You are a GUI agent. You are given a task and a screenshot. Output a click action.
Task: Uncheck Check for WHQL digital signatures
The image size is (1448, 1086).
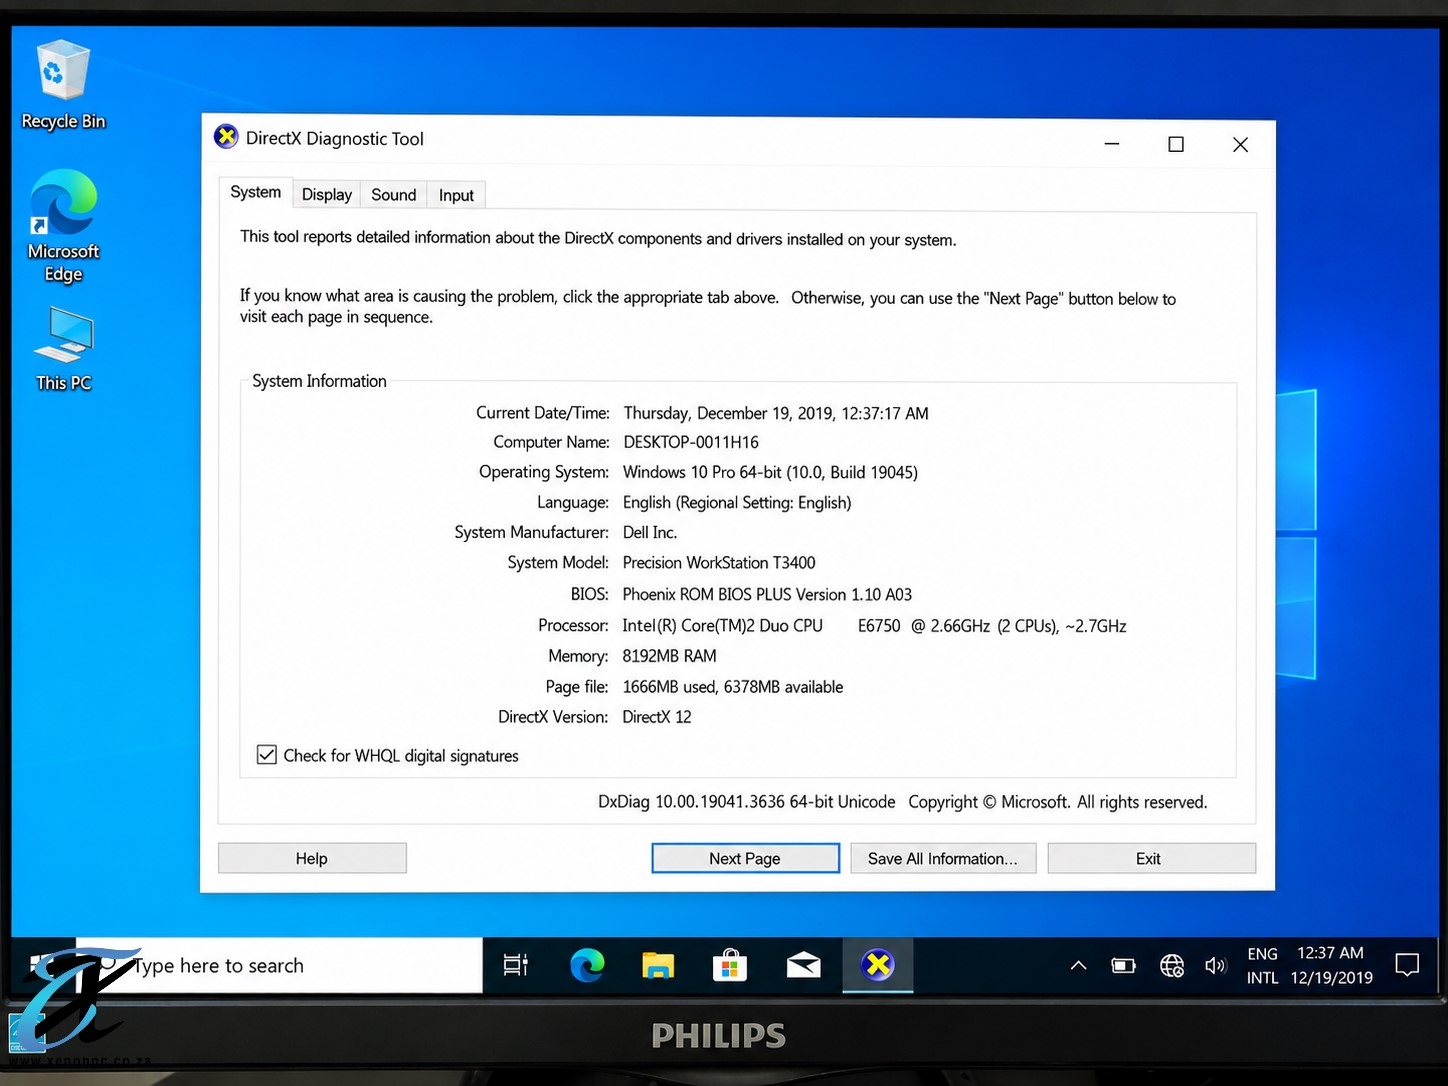coord(267,755)
